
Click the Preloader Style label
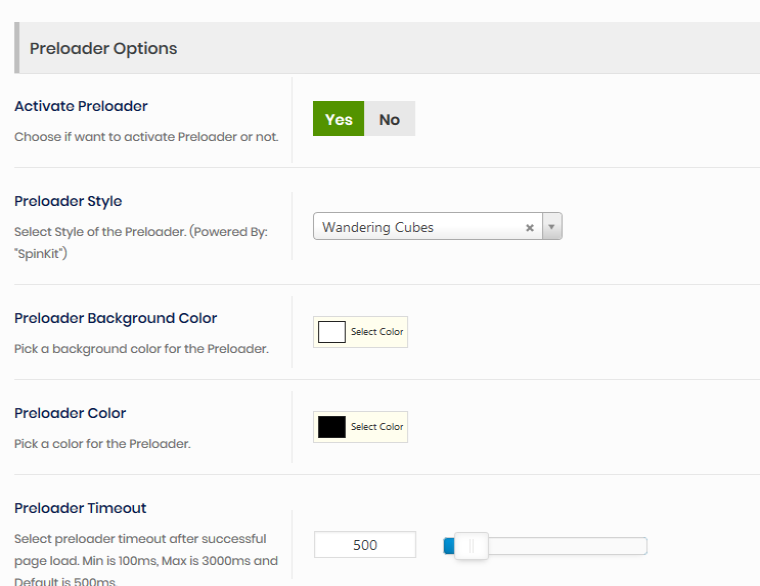[x=68, y=201]
